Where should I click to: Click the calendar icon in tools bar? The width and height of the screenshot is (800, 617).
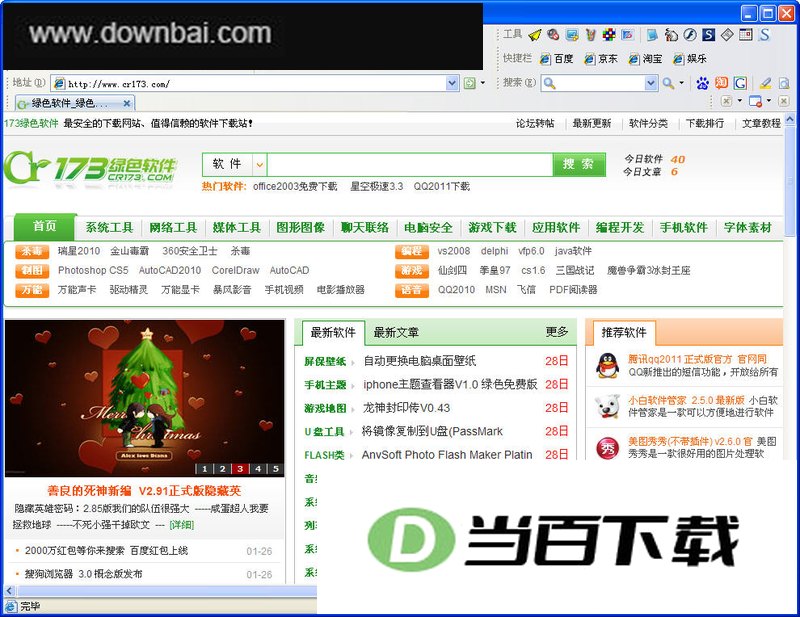point(746,35)
